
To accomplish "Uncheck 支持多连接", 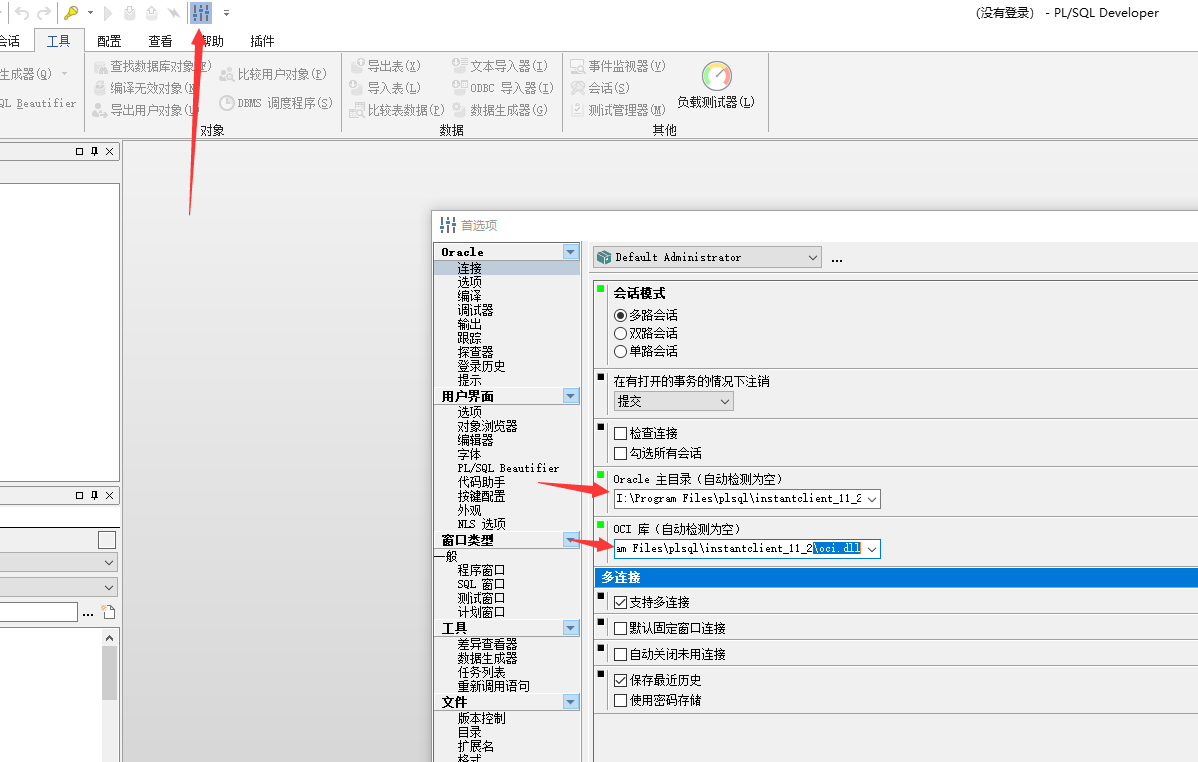I will [x=620, y=602].
